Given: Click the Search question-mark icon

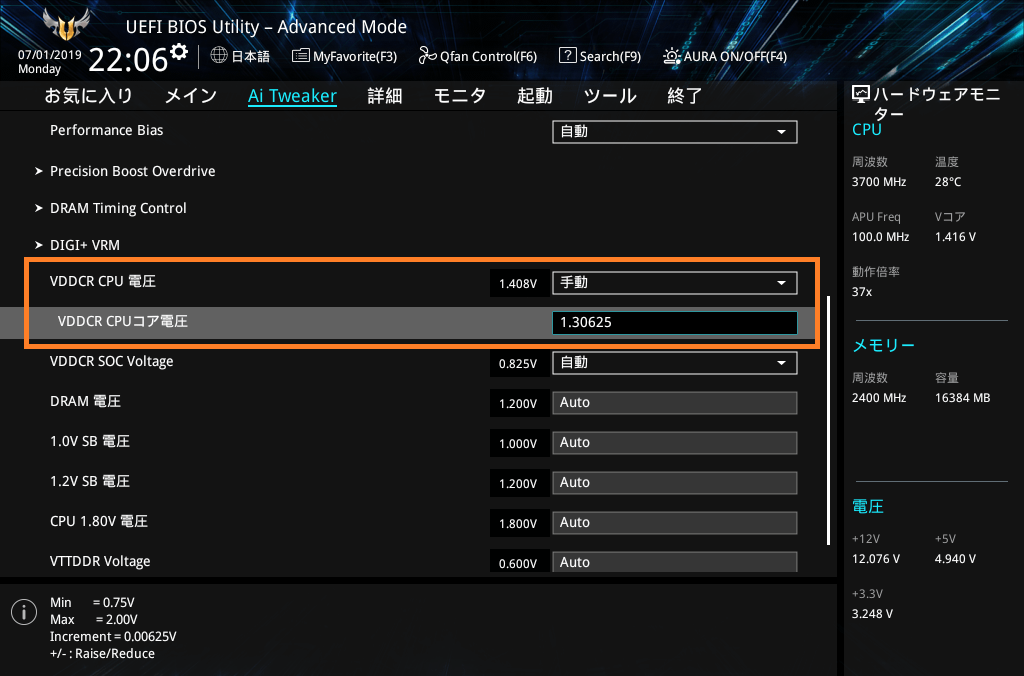Looking at the screenshot, I should point(568,56).
